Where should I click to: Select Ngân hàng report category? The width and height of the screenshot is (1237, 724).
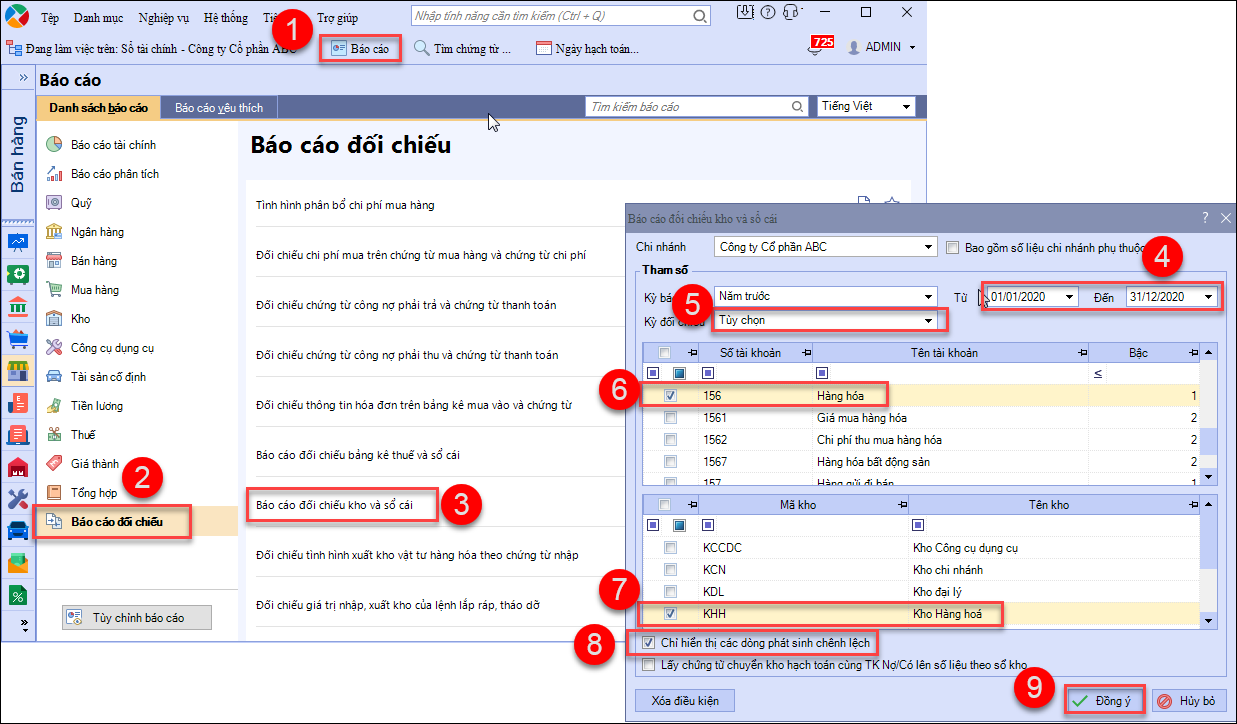[97, 232]
